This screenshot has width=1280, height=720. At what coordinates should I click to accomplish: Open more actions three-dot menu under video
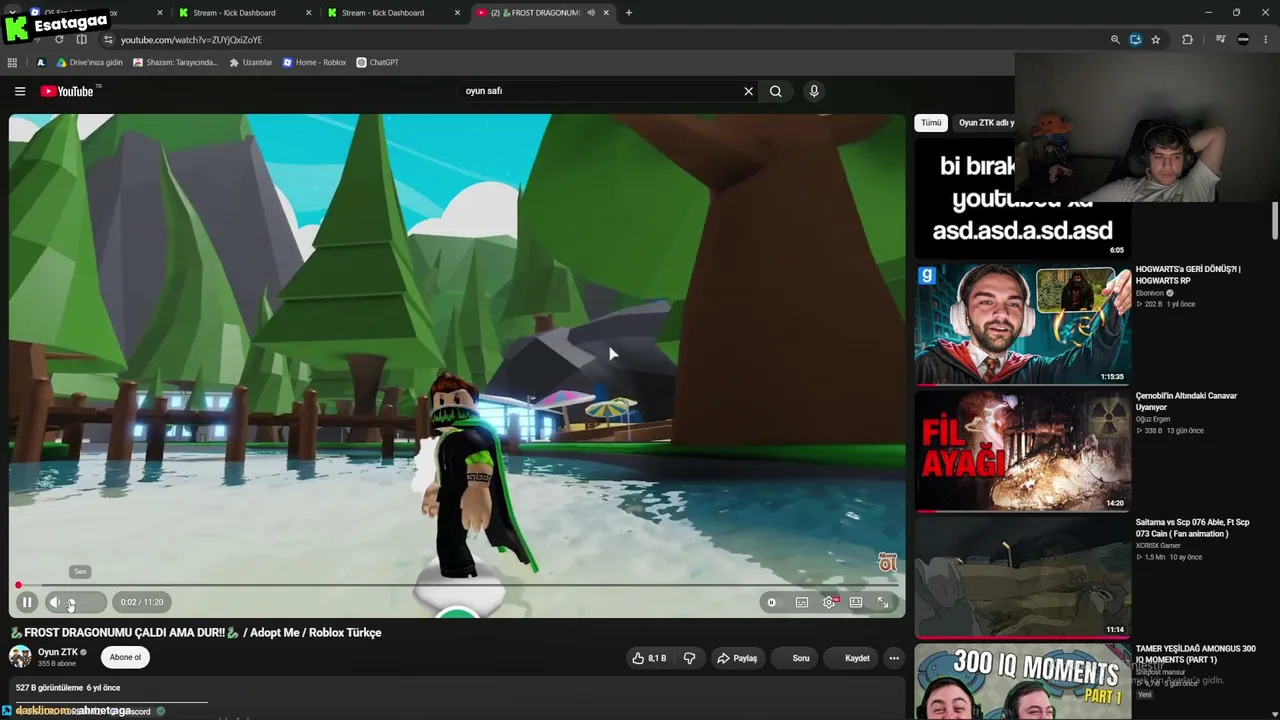[894, 658]
